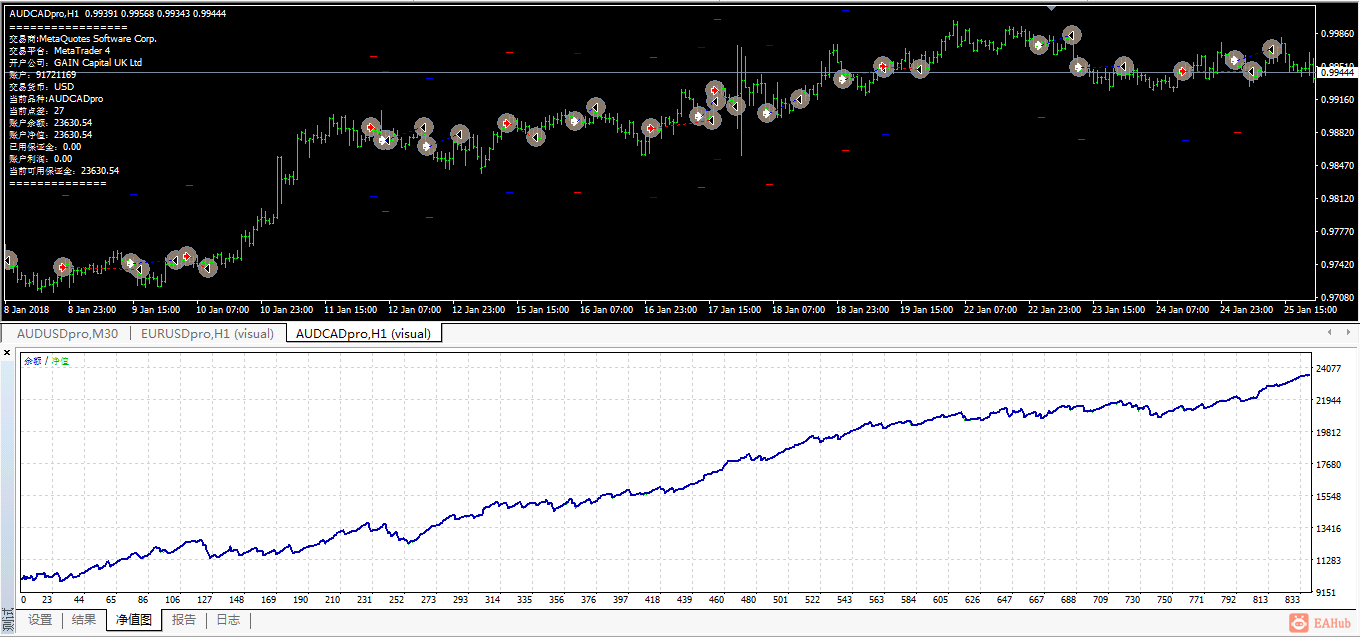Screen dimensions: 1360x638
Task: Click the 0.97770 price axis label
Action: [x=1337, y=232]
